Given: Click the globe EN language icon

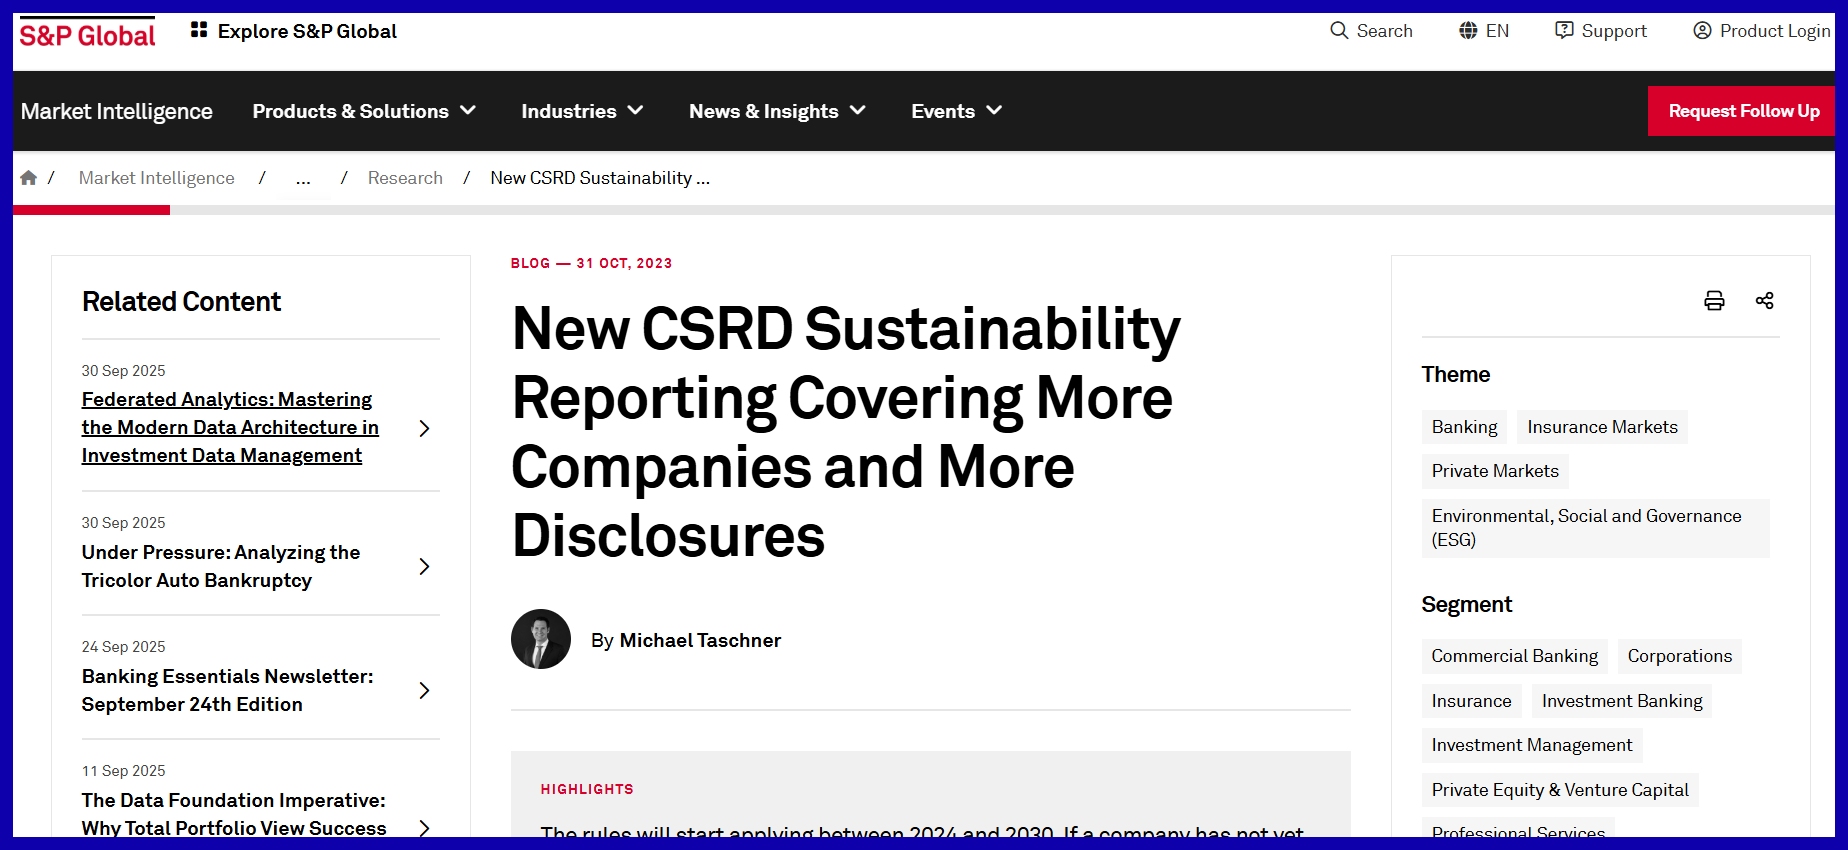Looking at the screenshot, I should 1468,31.
